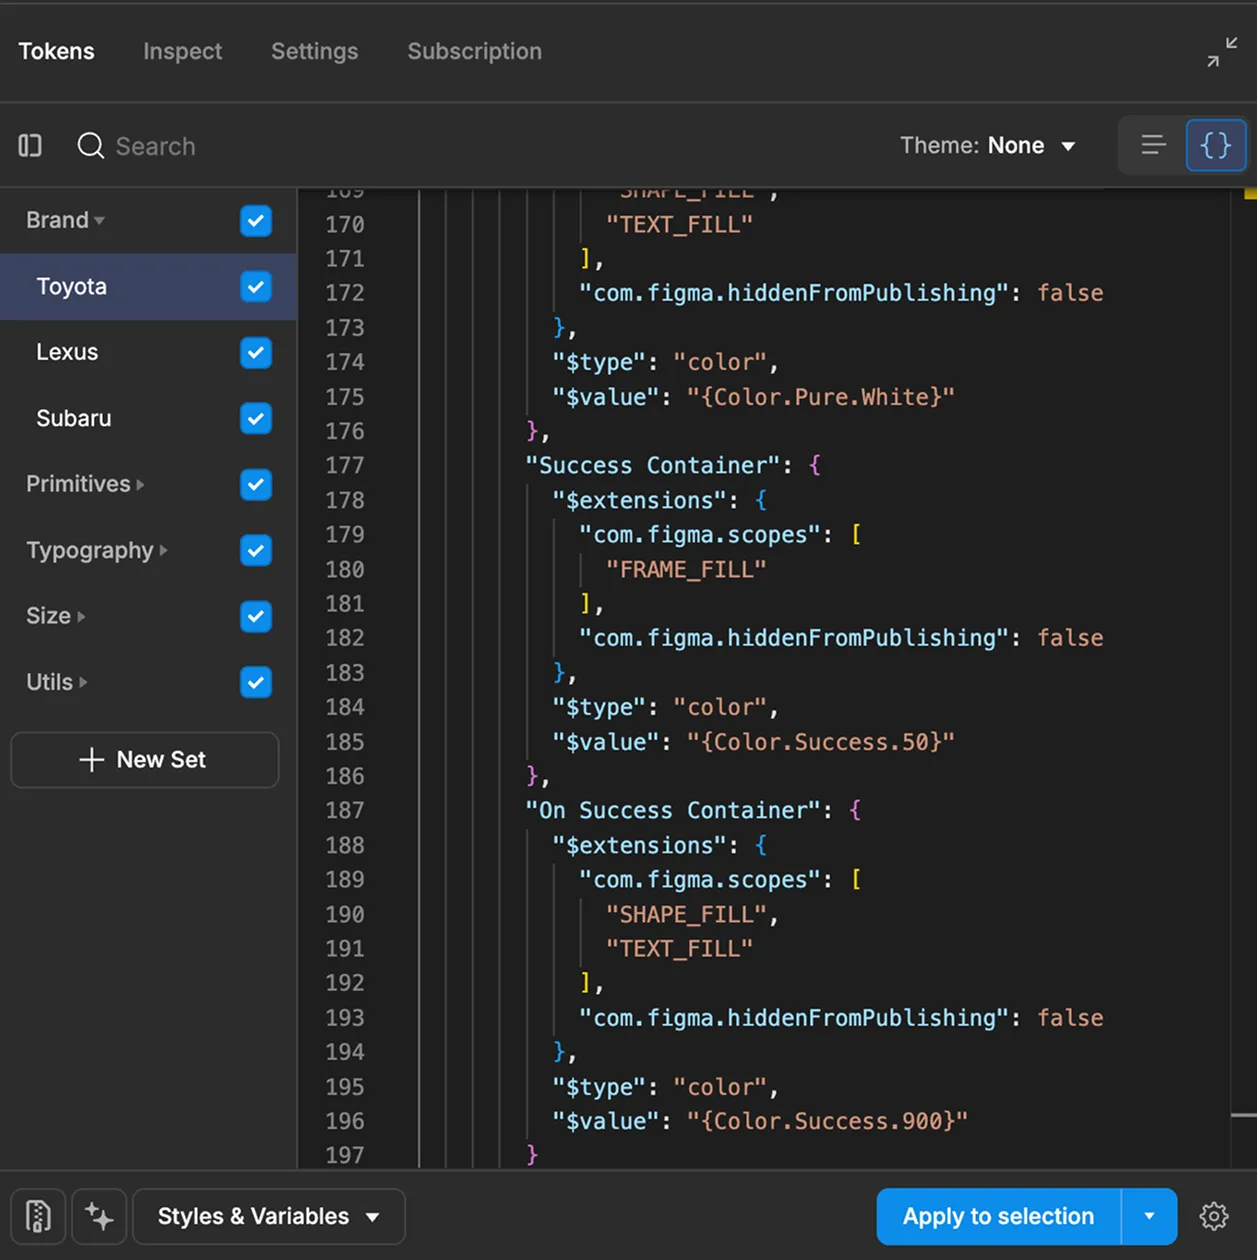The width and height of the screenshot is (1257, 1260).
Task: Click the Apply to selection button
Action: pyautogui.click(x=998, y=1216)
